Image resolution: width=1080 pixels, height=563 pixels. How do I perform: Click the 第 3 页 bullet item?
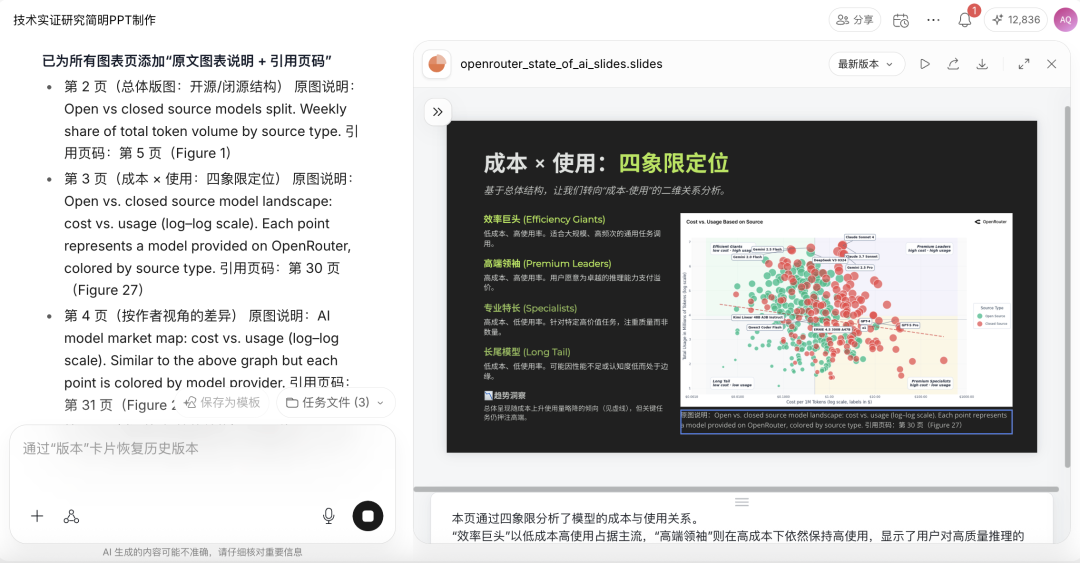(209, 234)
